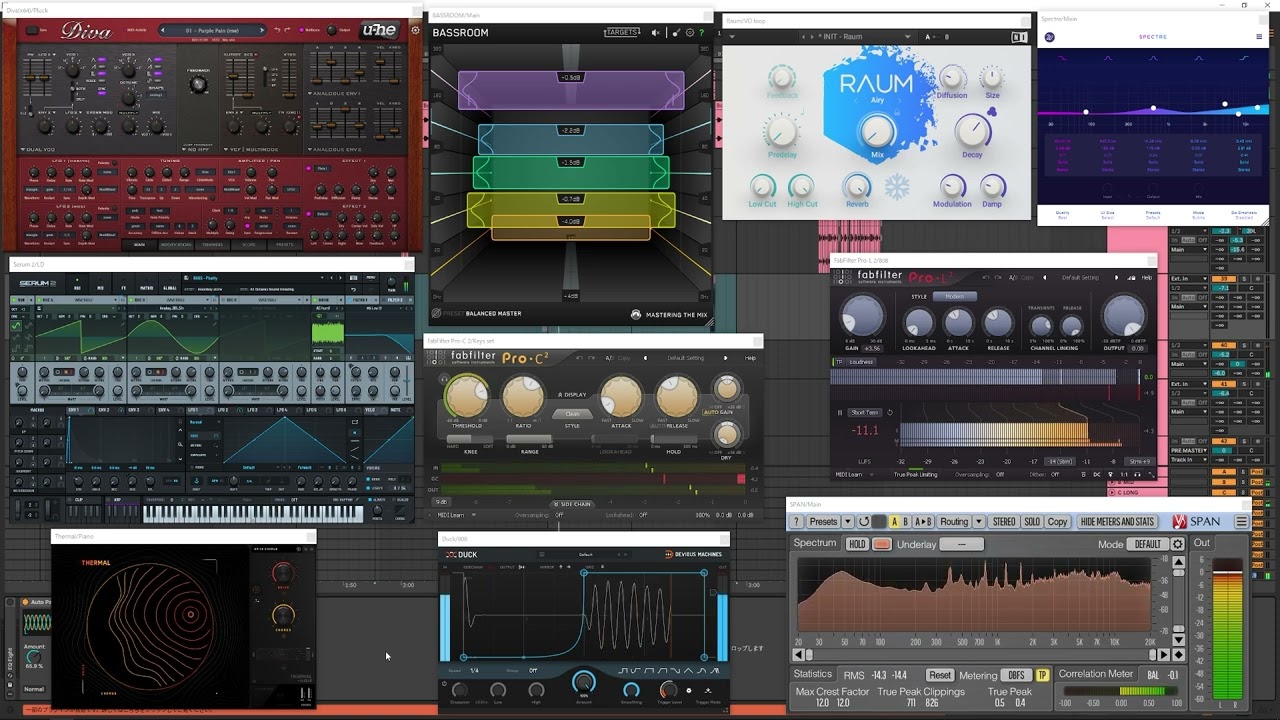Click the Duck Amount knob

click(583, 682)
